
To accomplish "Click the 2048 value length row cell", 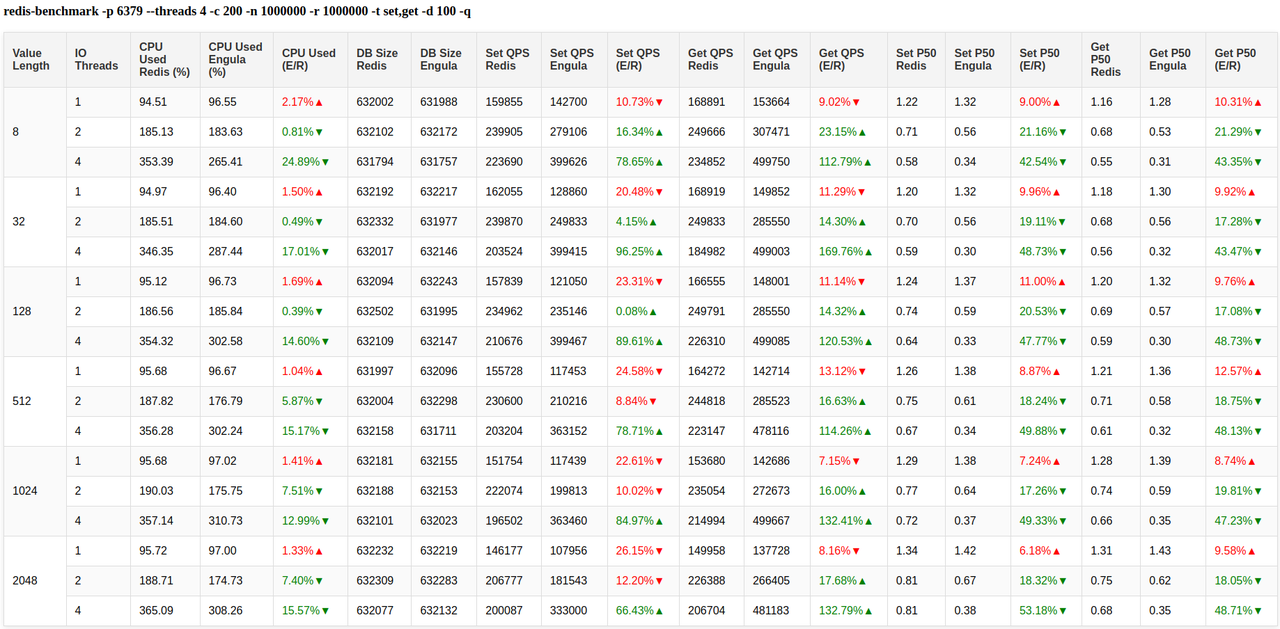I will point(25,581).
